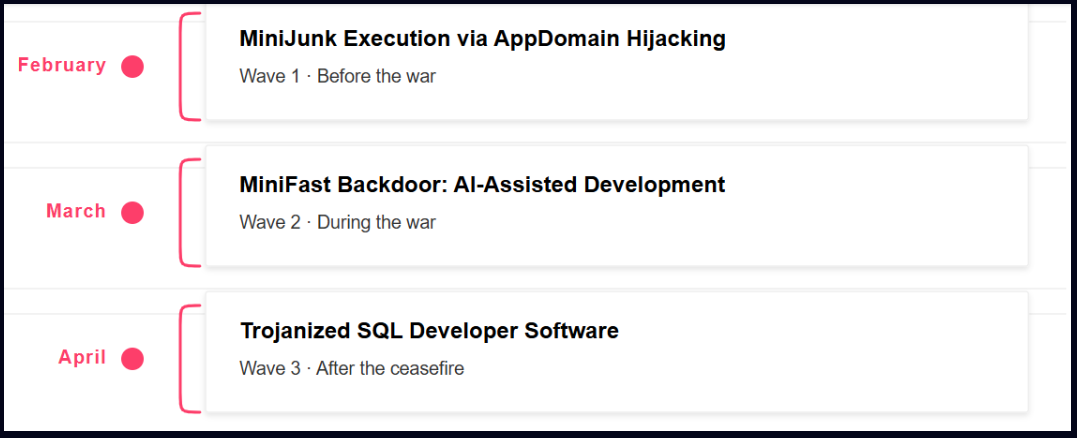Open MiniJunk Execution via AppDomain Hijacking title

tap(482, 39)
